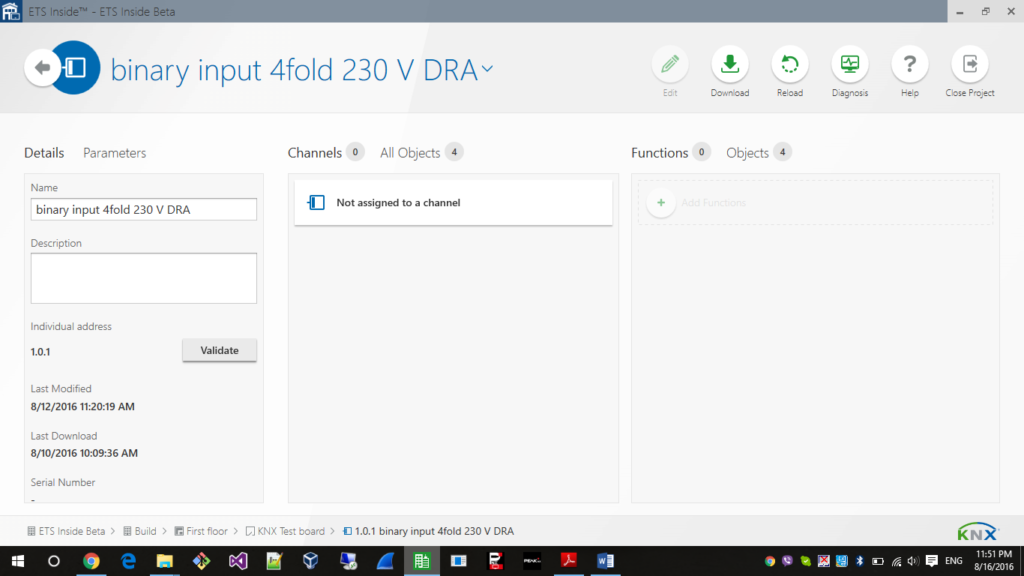Click the channel icon beside Not assigned
This screenshot has width=1024, height=576.
[316, 202]
